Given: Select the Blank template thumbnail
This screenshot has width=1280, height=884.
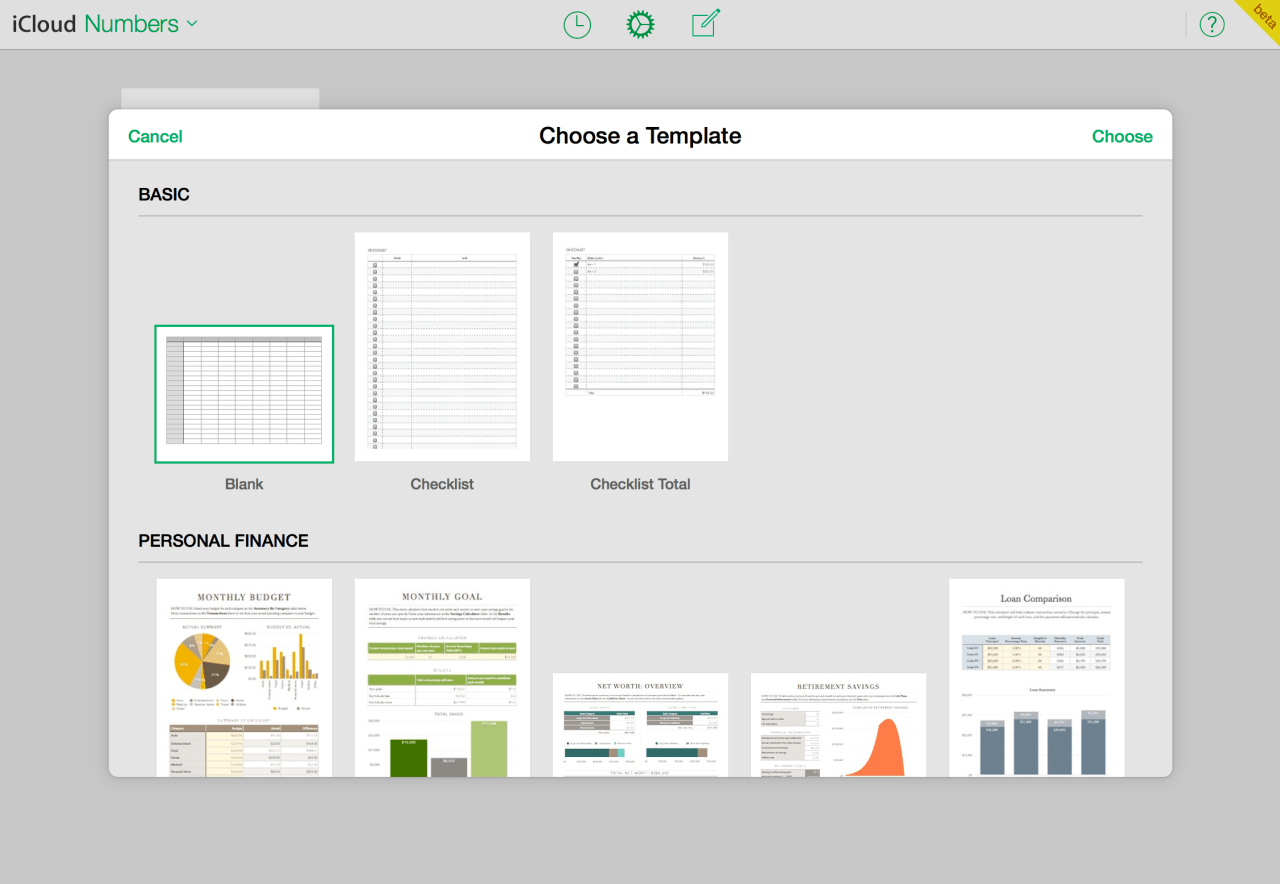Looking at the screenshot, I should pyautogui.click(x=244, y=394).
